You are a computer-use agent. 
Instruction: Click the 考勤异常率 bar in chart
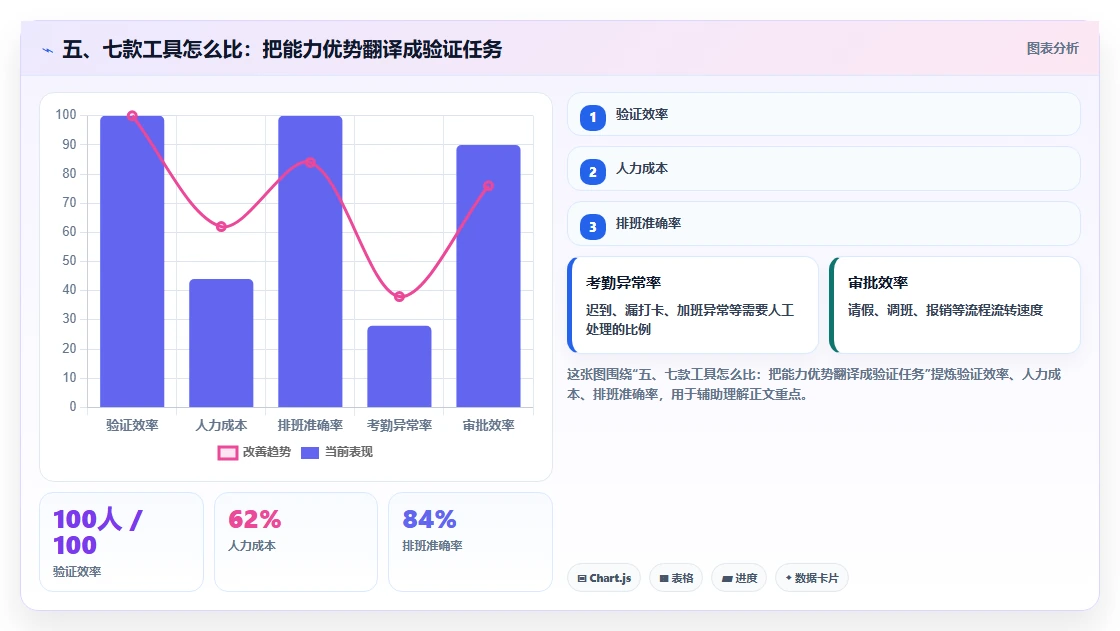click(399, 367)
